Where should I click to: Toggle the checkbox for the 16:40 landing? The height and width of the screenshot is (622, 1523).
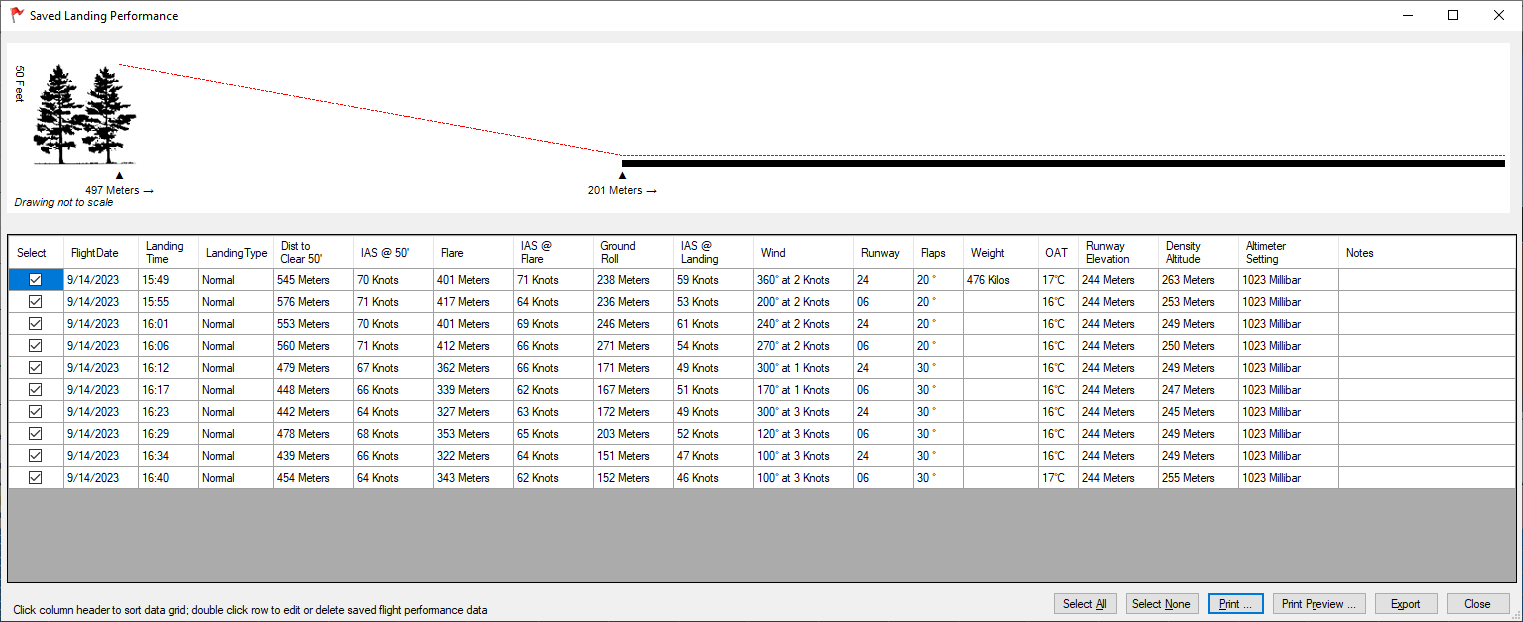36,478
